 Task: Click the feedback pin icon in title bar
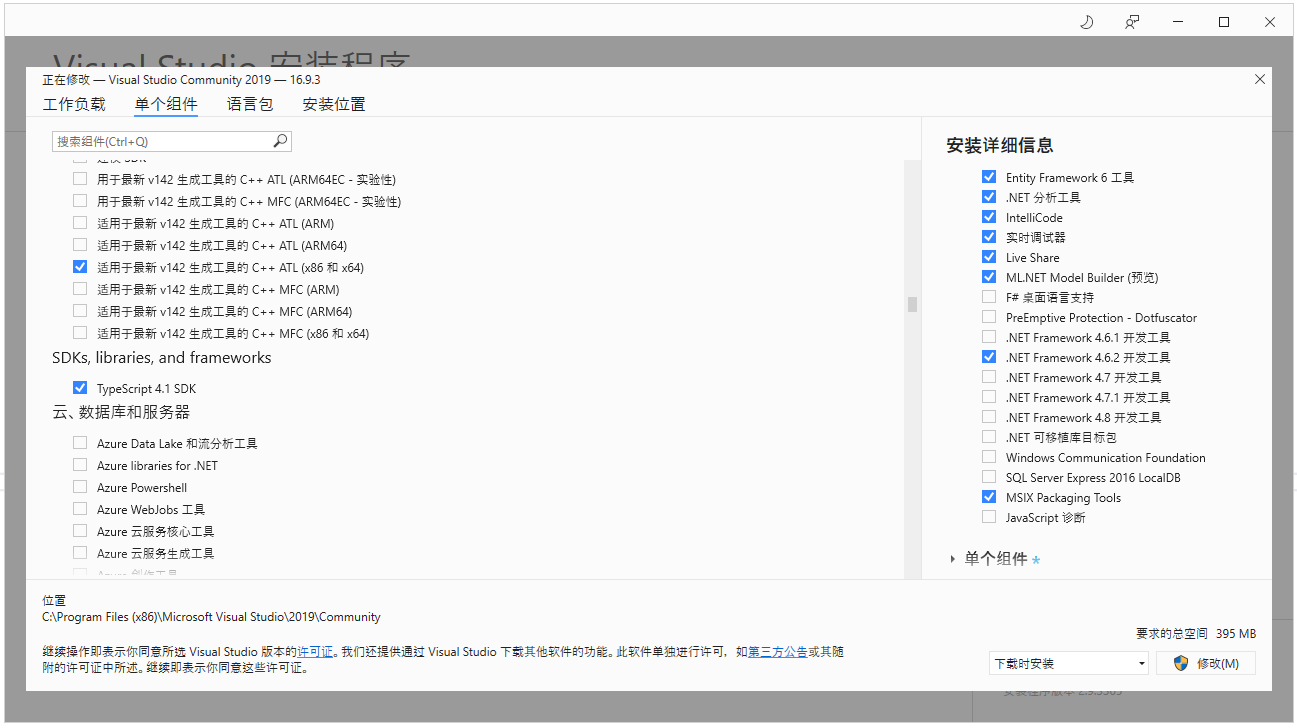(1132, 22)
